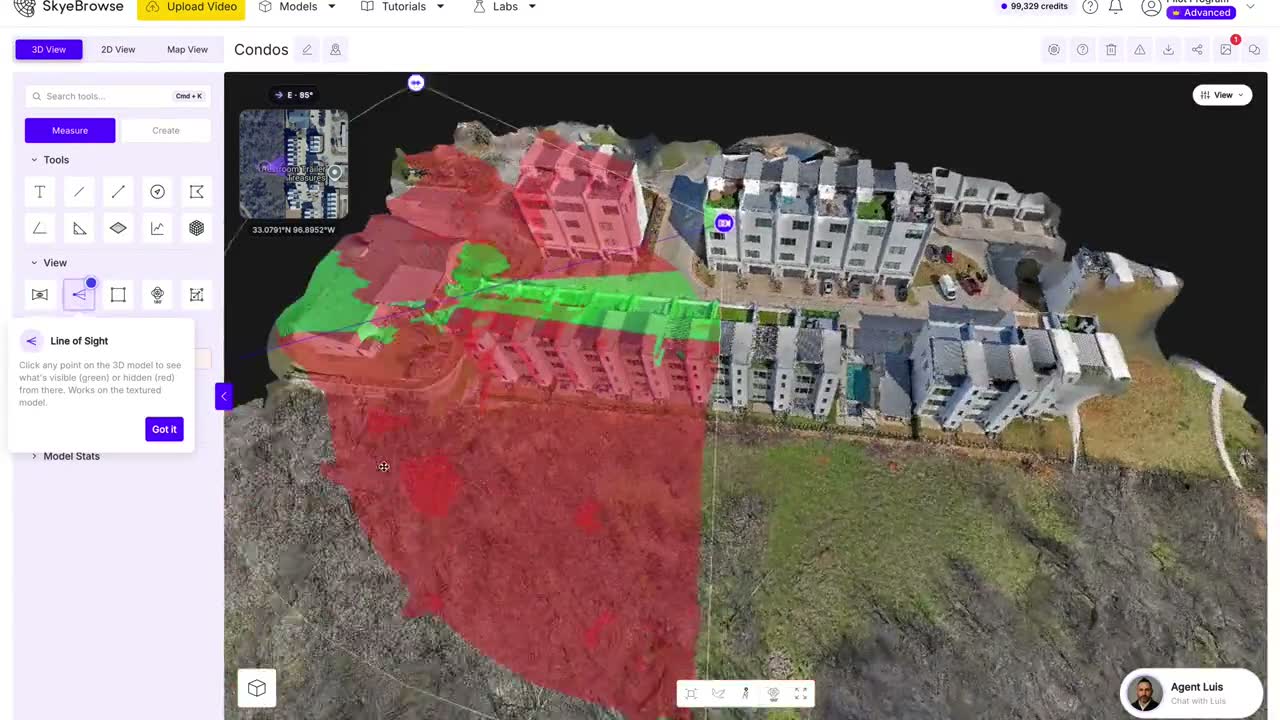Image resolution: width=1280 pixels, height=720 pixels.
Task: Switch to Map View tab
Action: tap(187, 50)
